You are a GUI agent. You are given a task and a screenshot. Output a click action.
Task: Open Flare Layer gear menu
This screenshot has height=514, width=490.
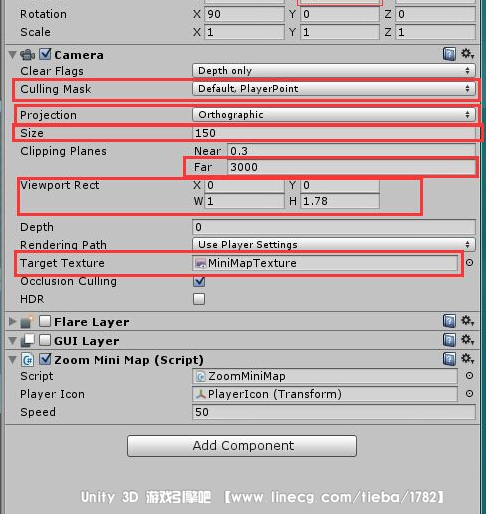pos(467,321)
